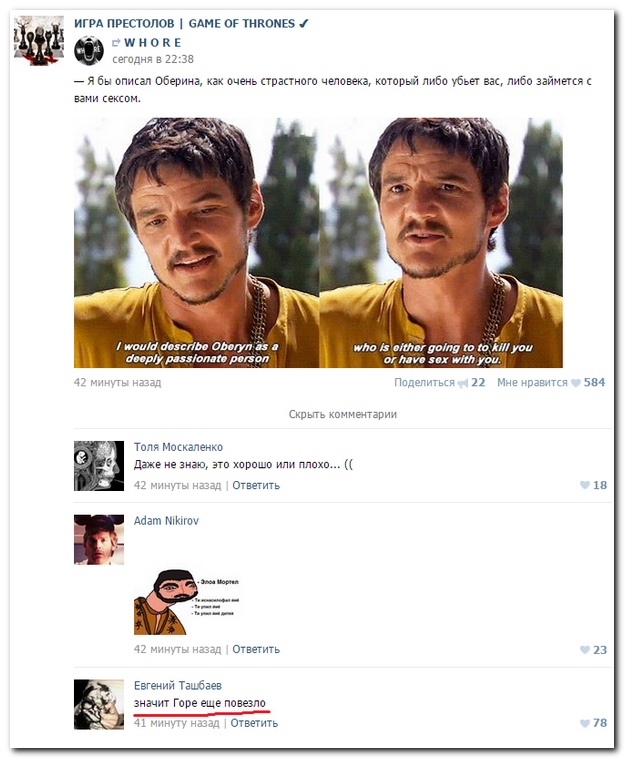This screenshot has width=625, height=759.
Task: Reply to Евгений Ташбаев's comment
Action: pos(254,723)
